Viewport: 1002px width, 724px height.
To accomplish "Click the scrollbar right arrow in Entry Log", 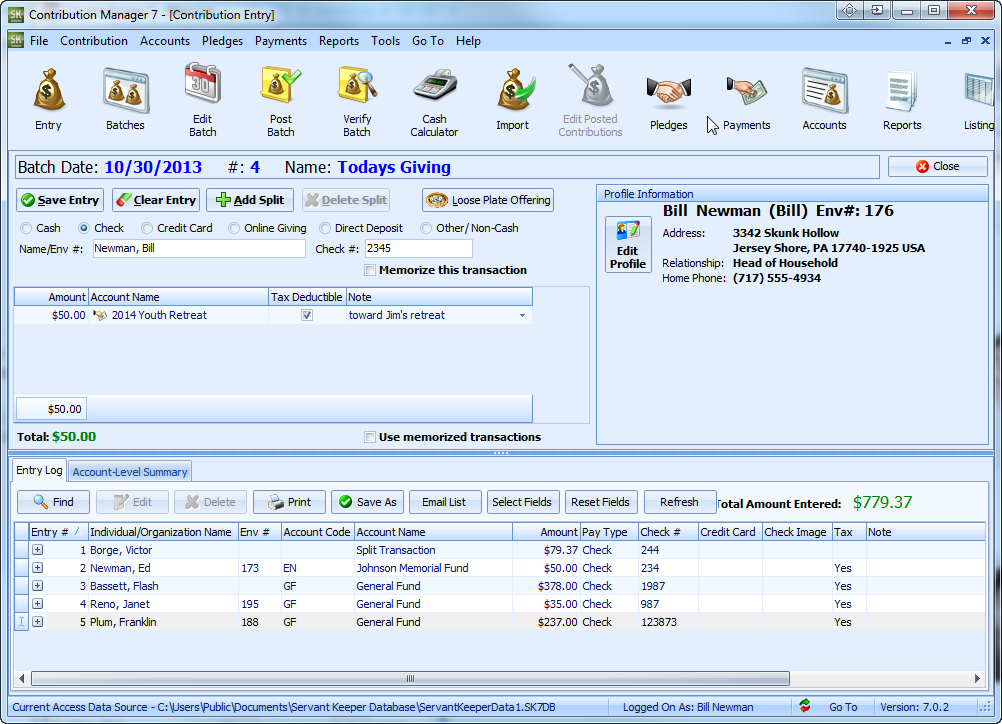I will point(977,679).
